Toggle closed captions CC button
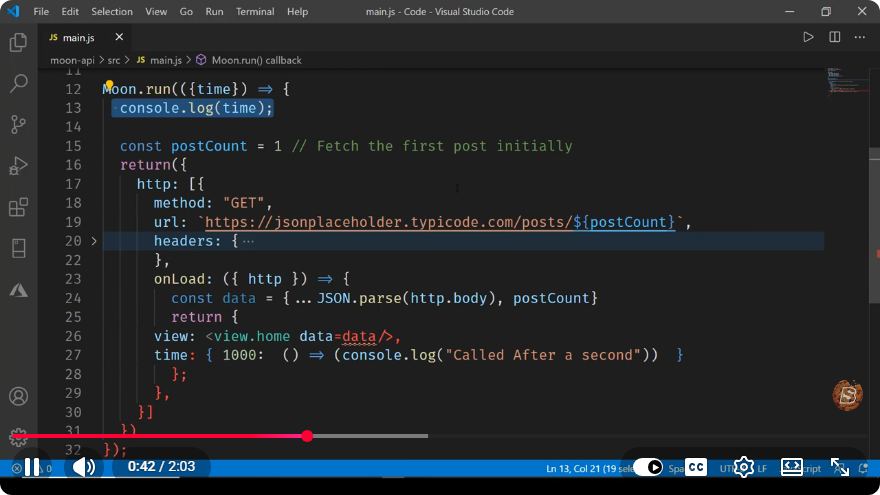Screen dimensions: 880x495 click(696, 467)
